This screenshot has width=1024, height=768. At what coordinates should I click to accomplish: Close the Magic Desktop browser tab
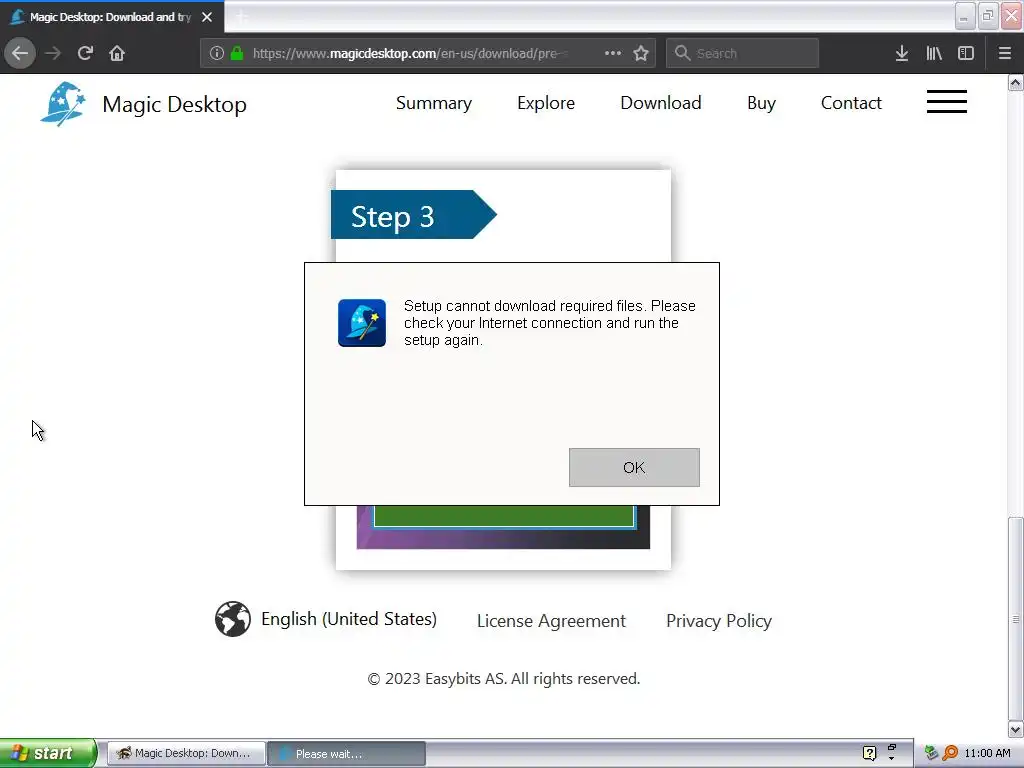click(207, 17)
